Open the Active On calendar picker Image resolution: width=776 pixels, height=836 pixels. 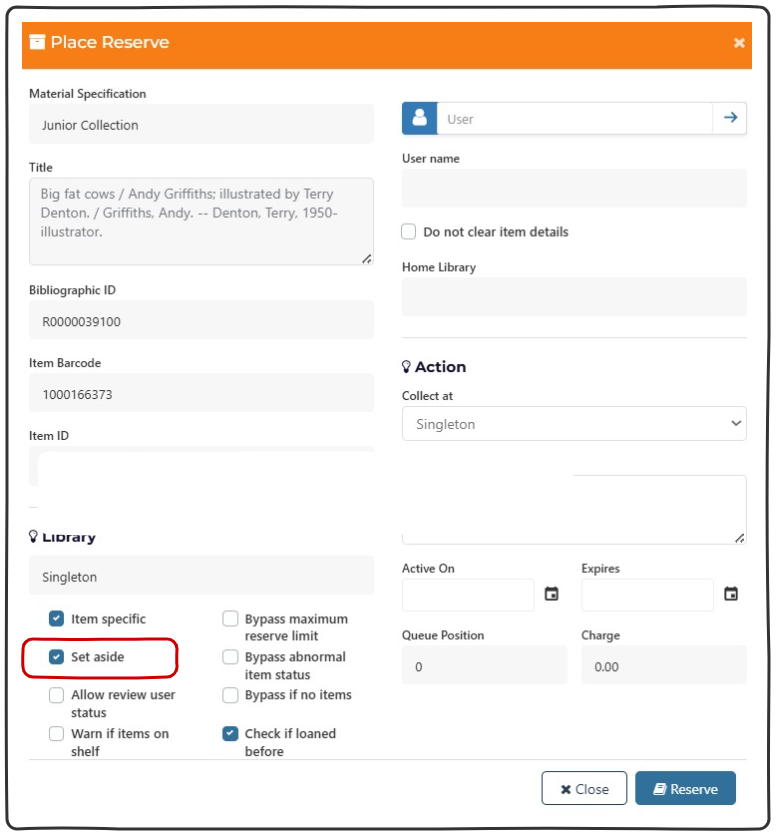click(551, 594)
